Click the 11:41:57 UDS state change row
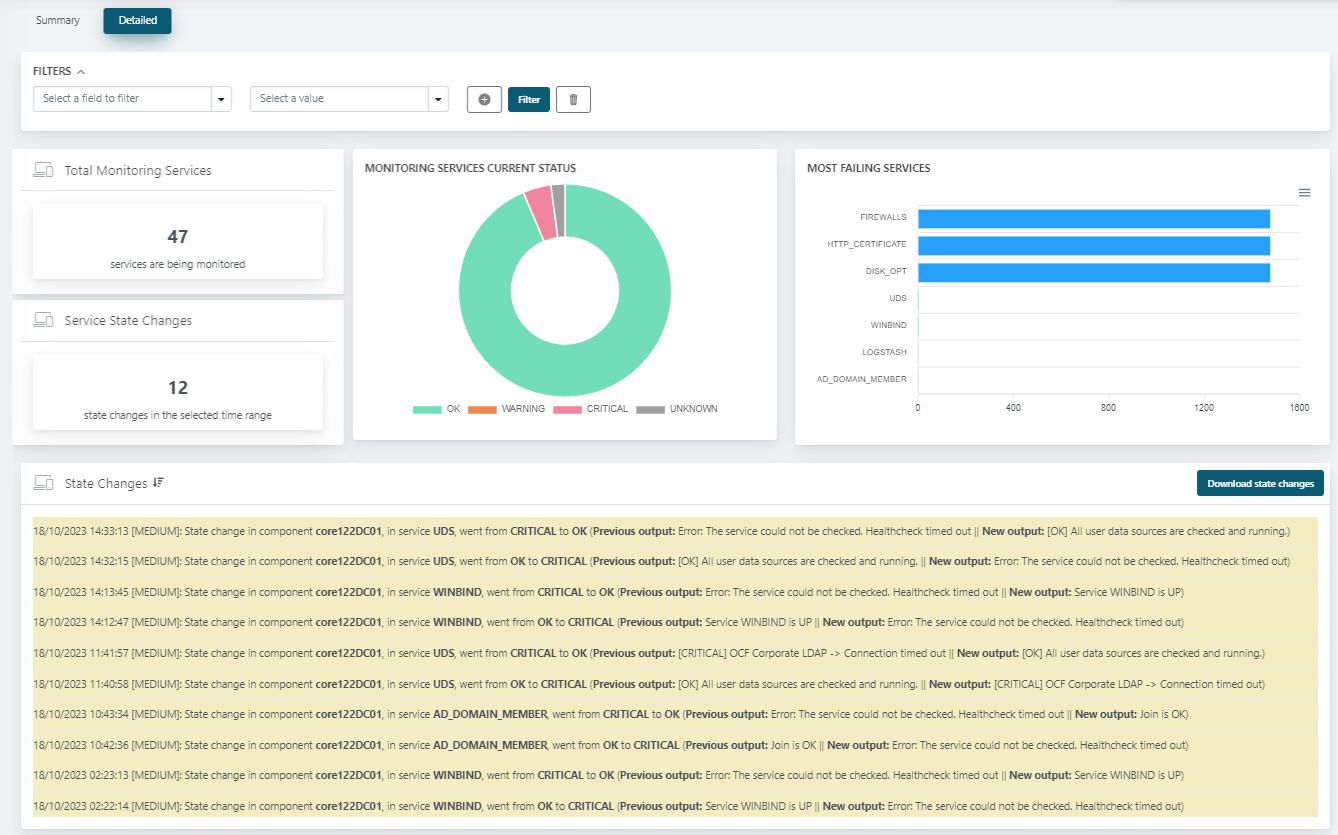 coord(675,653)
